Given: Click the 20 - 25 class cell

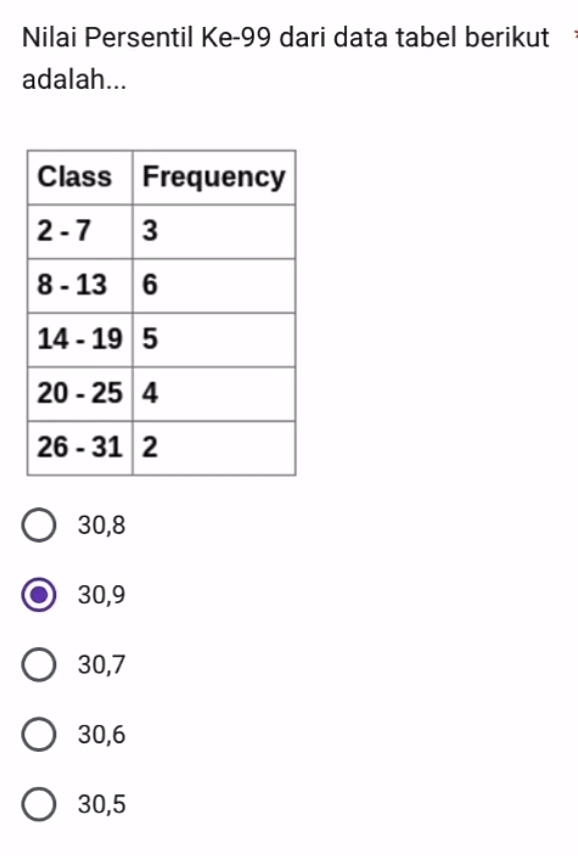Looking at the screenshot, I should coord(80,394).
